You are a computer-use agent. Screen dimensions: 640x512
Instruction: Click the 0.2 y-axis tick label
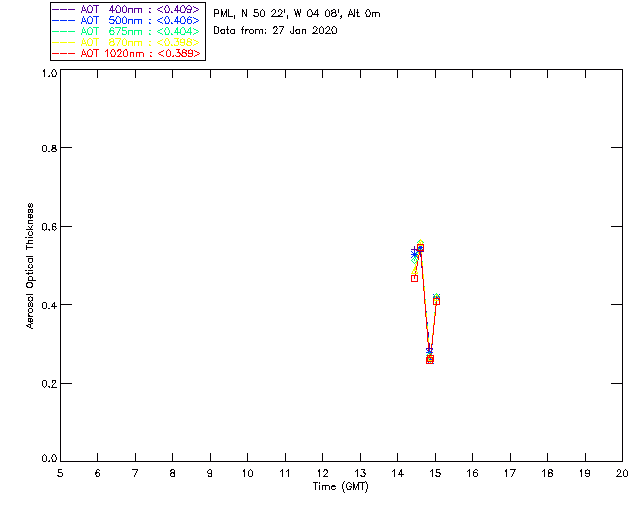click(x=49, y=384)
